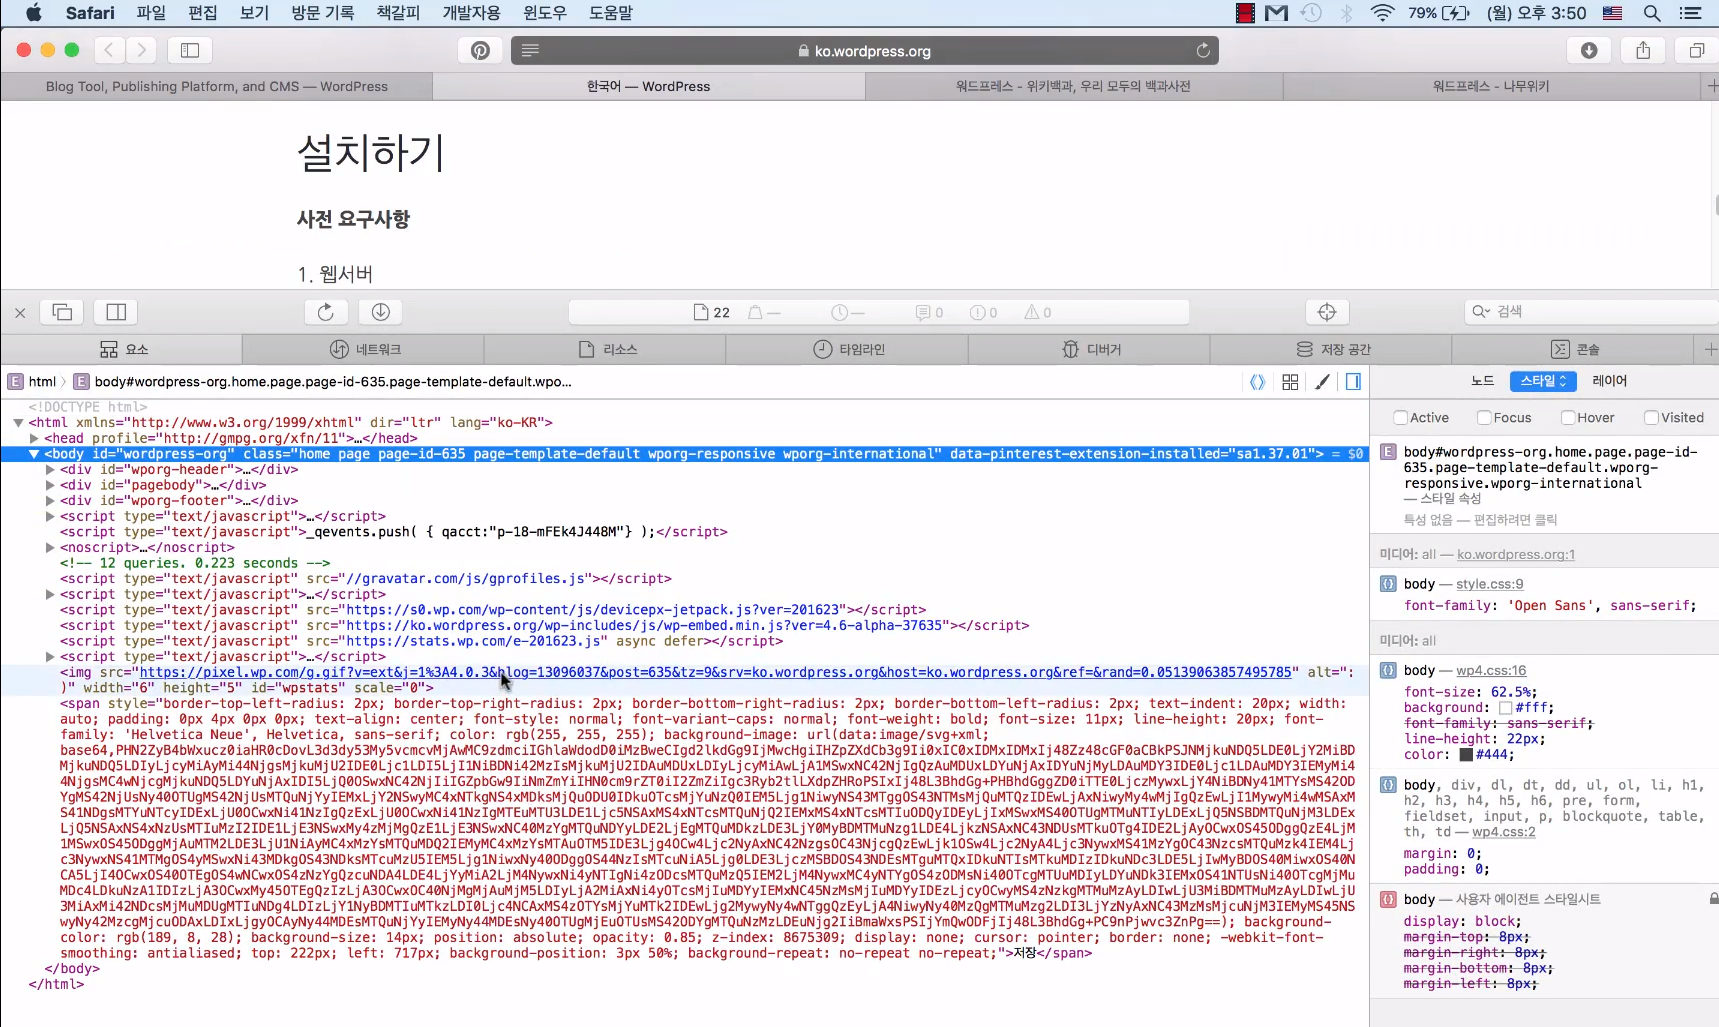Open the 타임라인 inspector tab
Image resolution: width=1719 pixels, height=1027 pixels.
(x=848, y=349)
